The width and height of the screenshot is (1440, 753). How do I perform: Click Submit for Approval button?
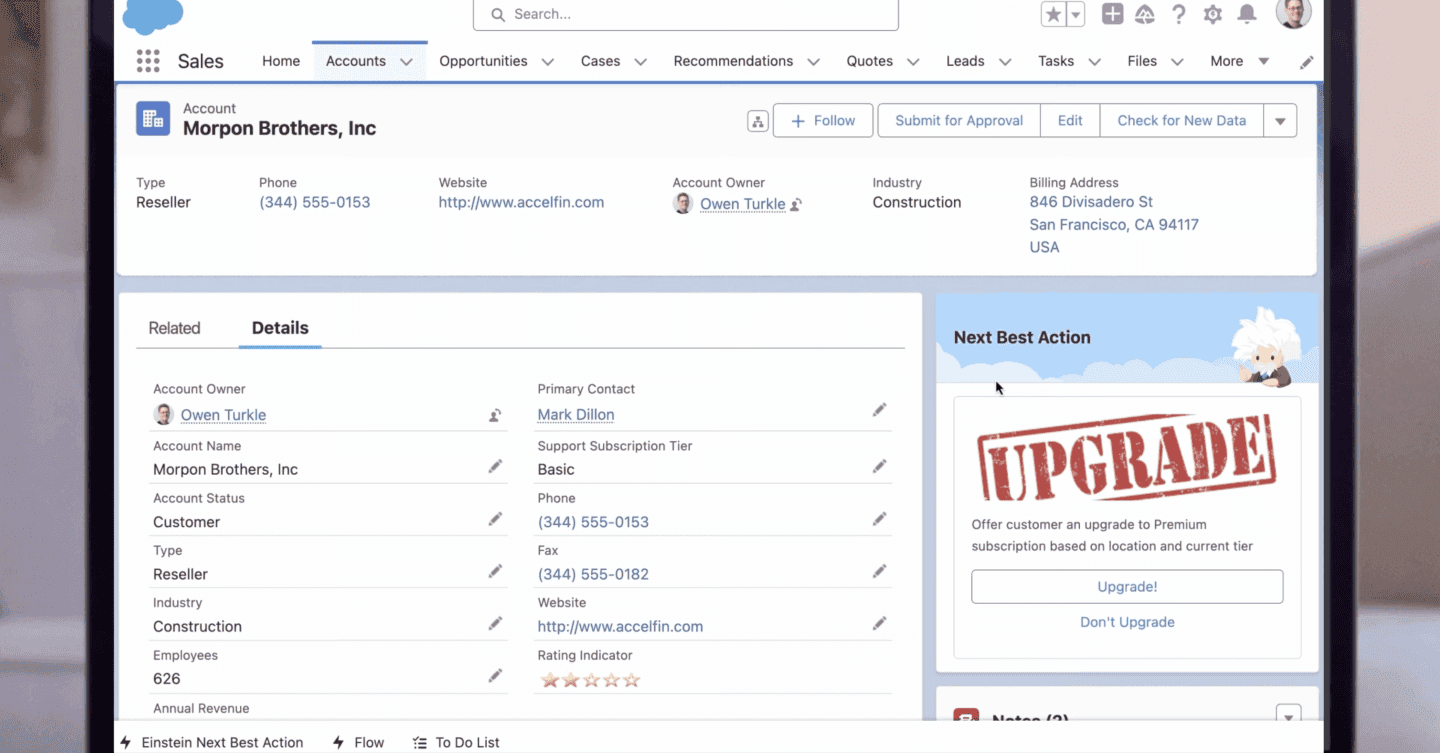tap(959, 121)
